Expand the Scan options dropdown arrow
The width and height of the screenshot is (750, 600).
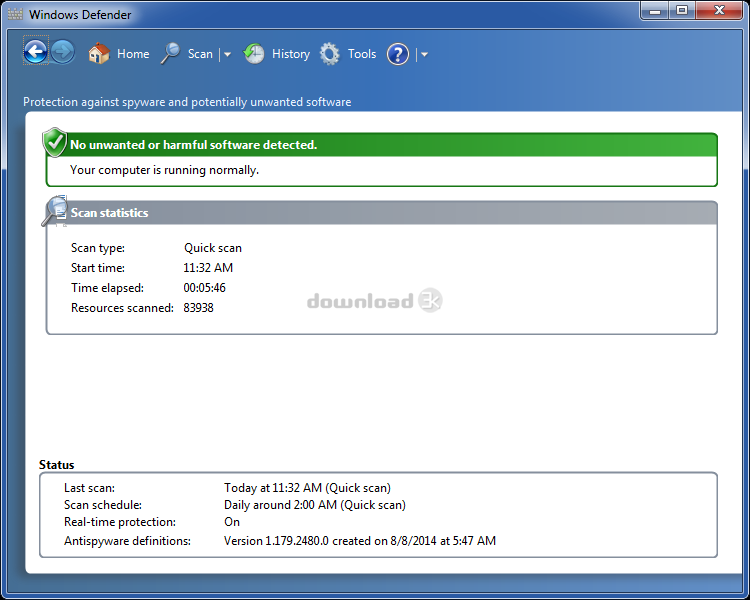point(227,55)
